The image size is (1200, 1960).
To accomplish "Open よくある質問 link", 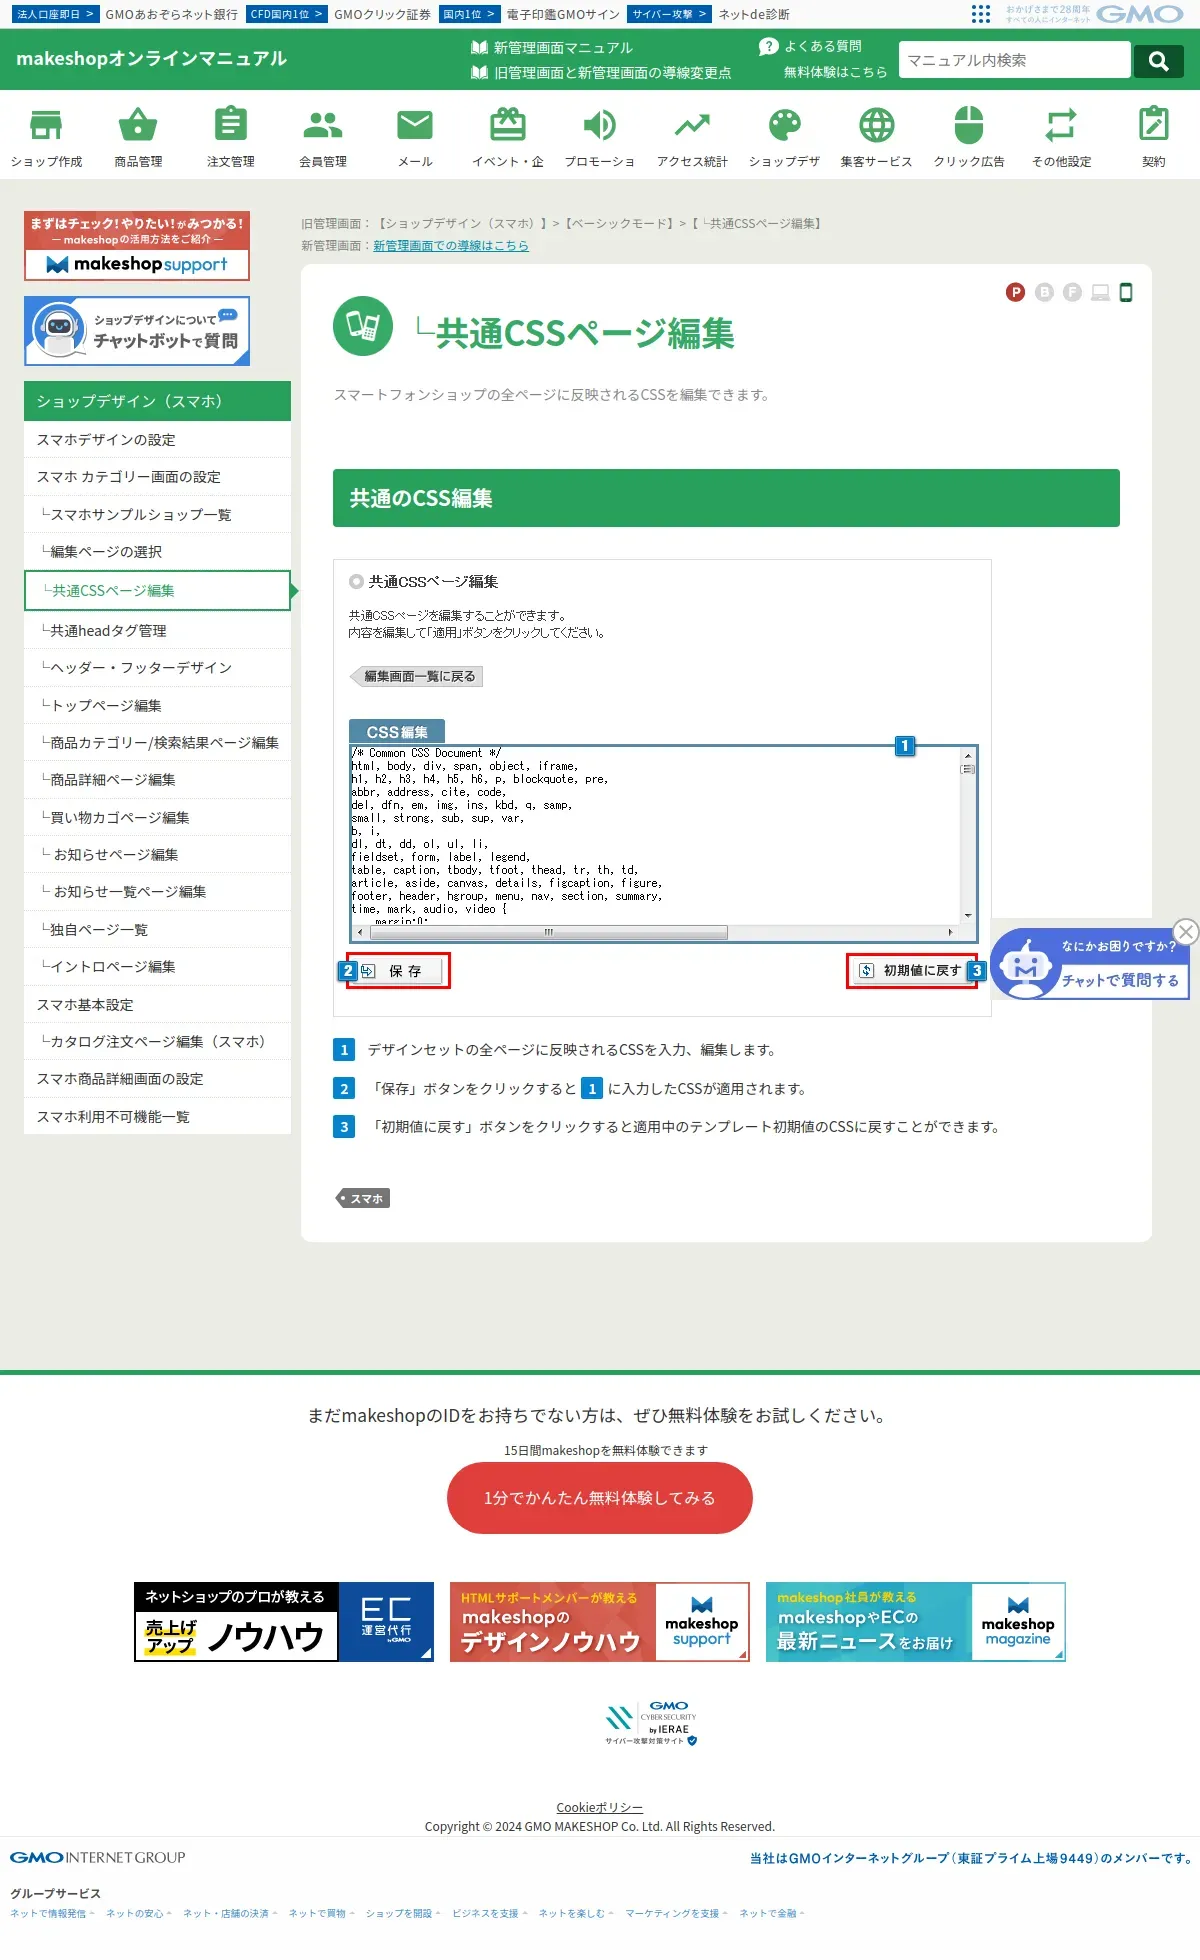I will click(811, 46).
